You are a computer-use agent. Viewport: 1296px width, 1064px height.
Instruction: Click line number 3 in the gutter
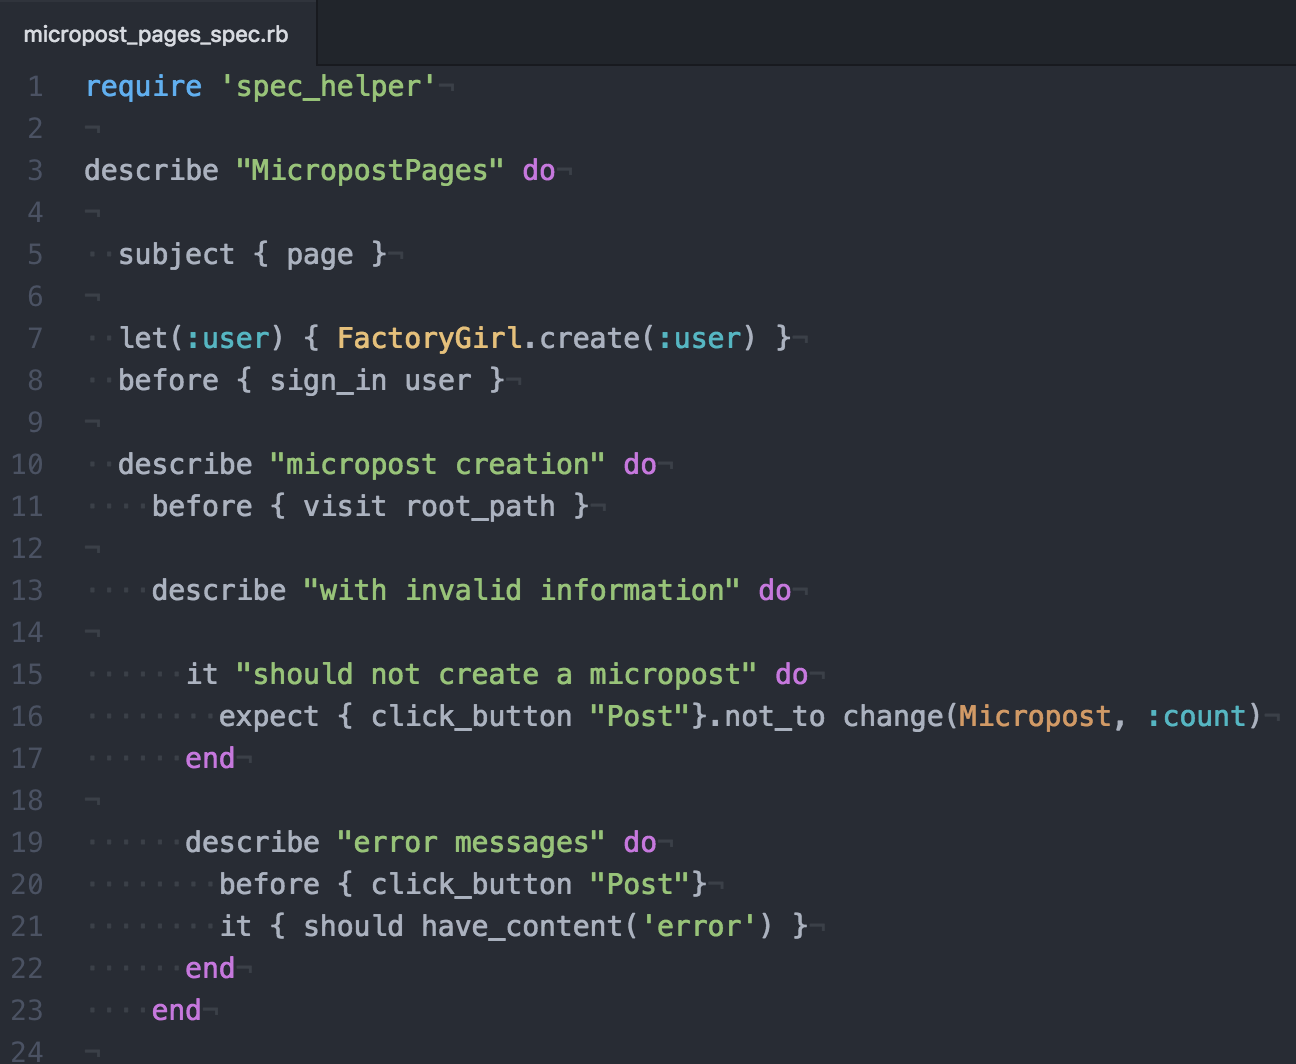[35, 171]
